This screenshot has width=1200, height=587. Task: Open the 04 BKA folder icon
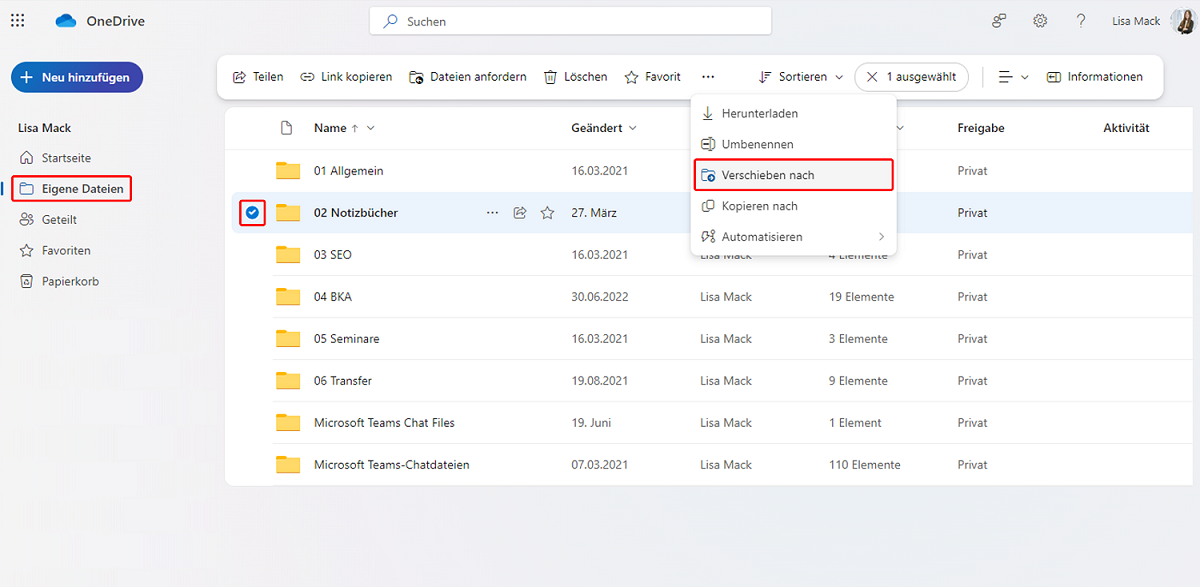tap(288, 297)
